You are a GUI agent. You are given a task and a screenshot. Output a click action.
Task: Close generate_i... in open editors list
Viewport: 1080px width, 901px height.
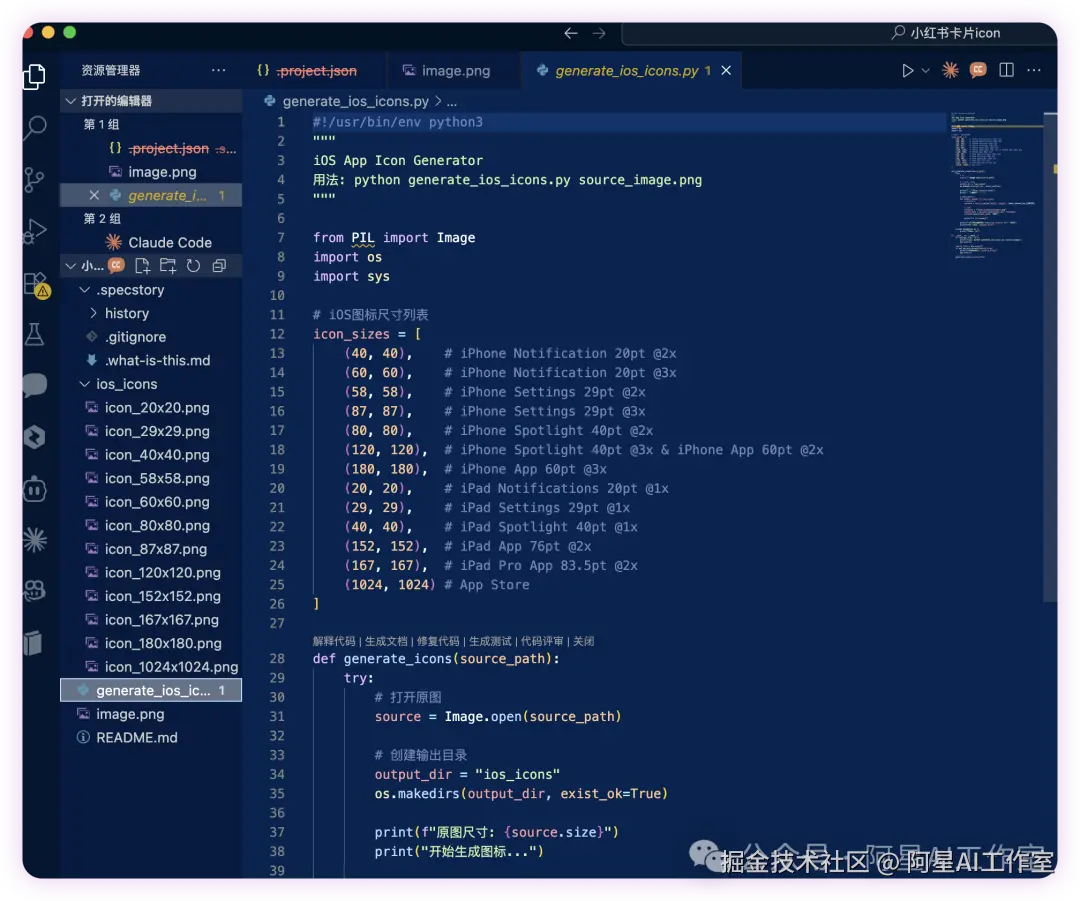(94, 196)
